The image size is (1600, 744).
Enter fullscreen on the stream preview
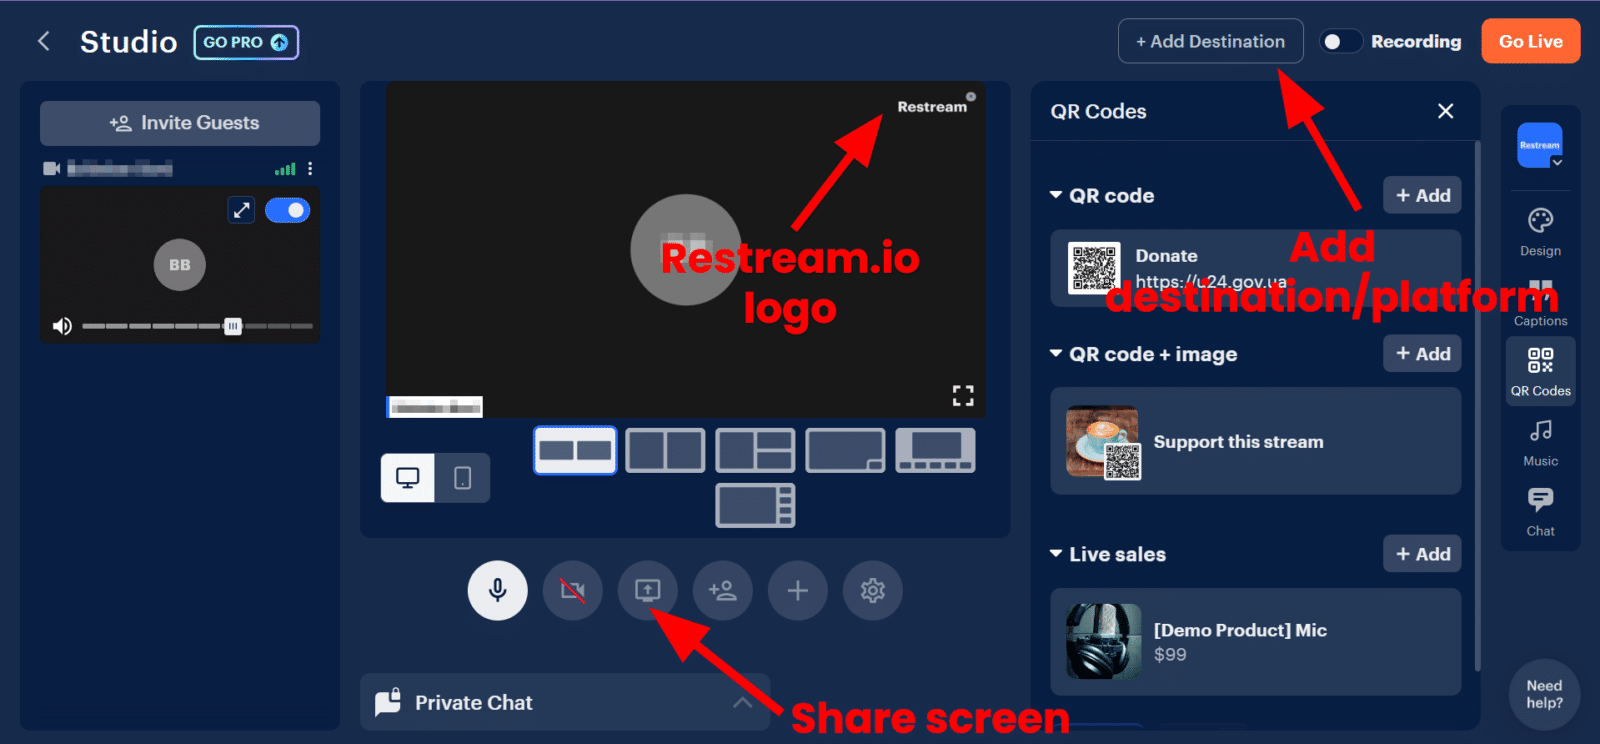[x=963, y=396]
